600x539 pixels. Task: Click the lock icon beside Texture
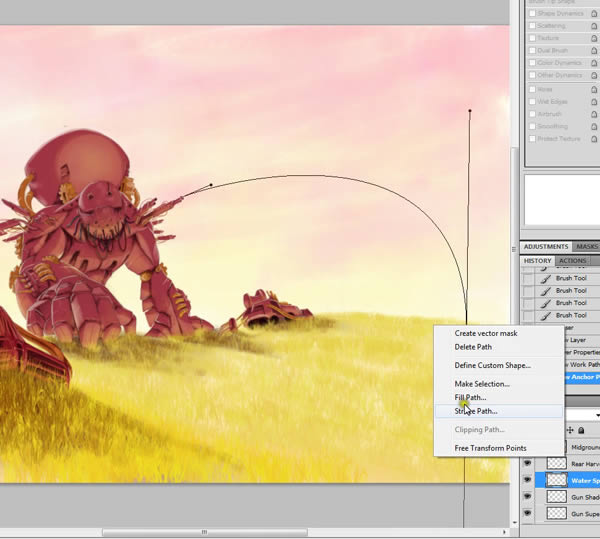pyautogui.click(x=594, y=39)
